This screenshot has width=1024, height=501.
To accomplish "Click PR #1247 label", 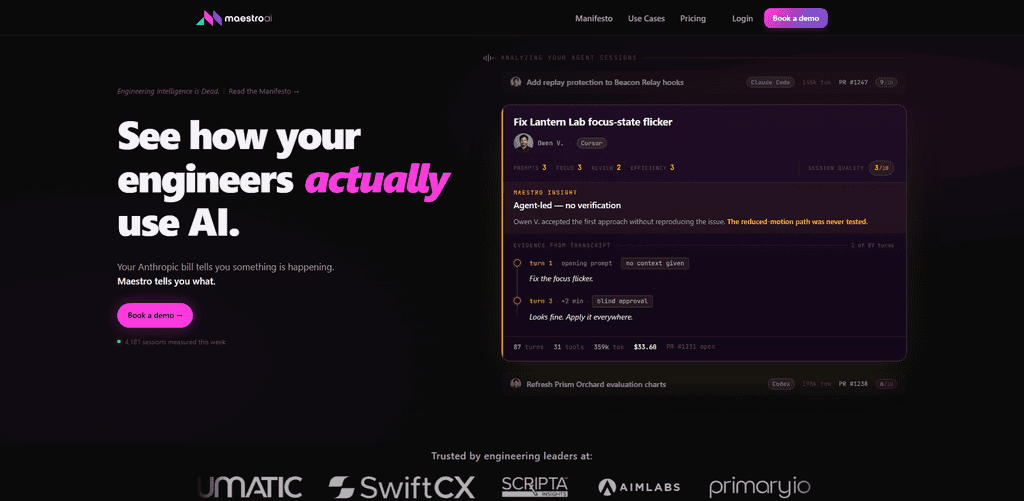I will [x=854, y=82].
